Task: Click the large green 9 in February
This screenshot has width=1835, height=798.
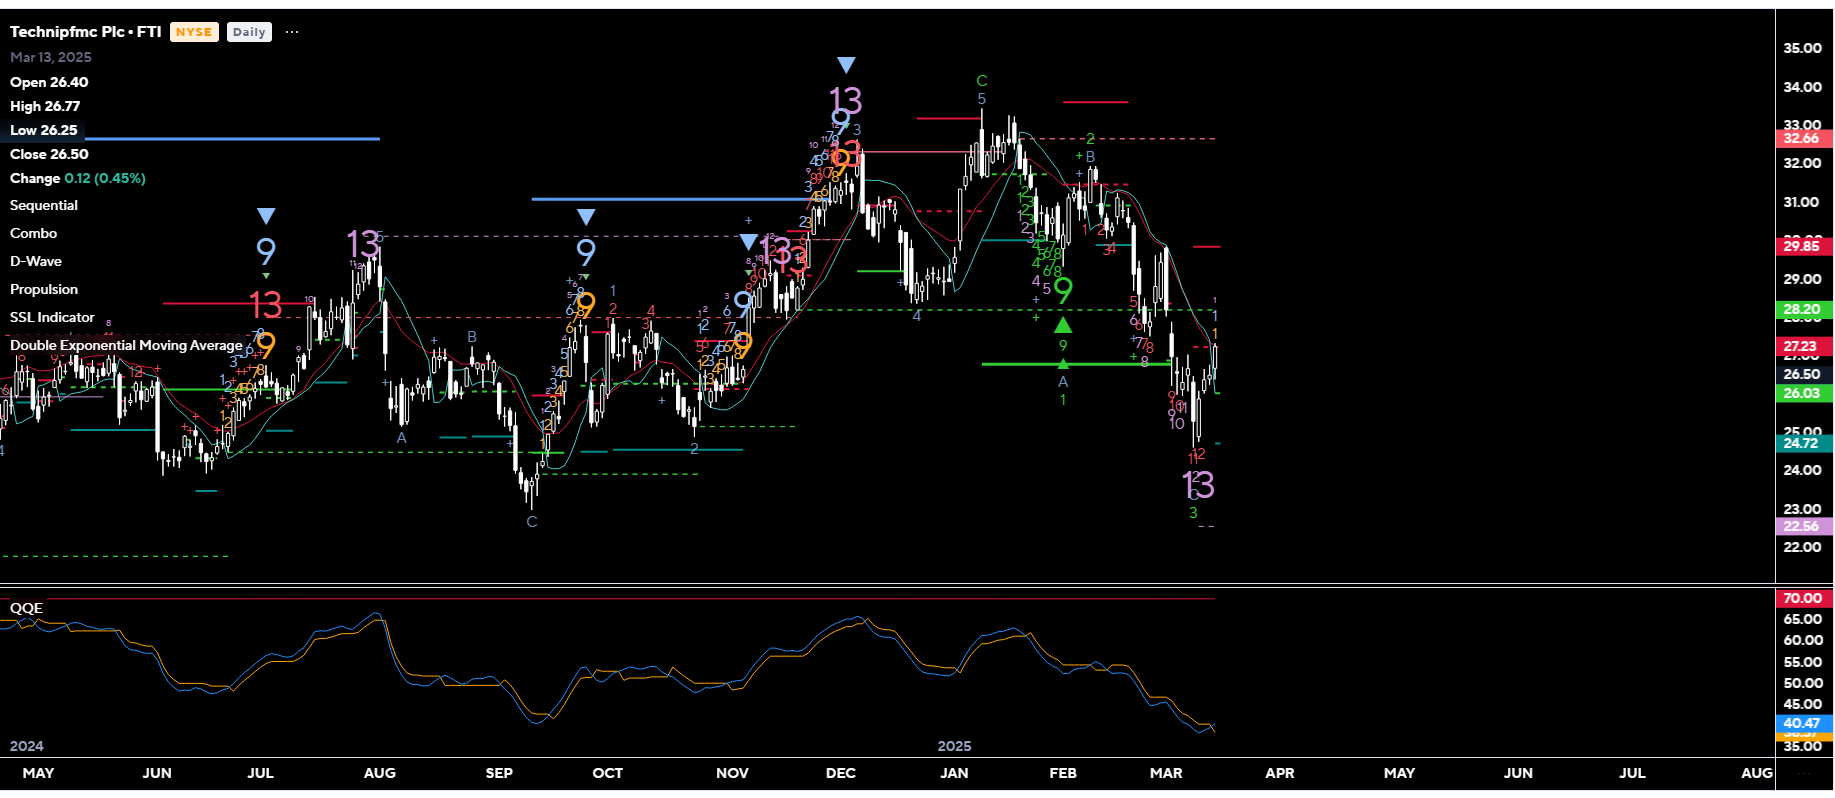Action: 1063,291
